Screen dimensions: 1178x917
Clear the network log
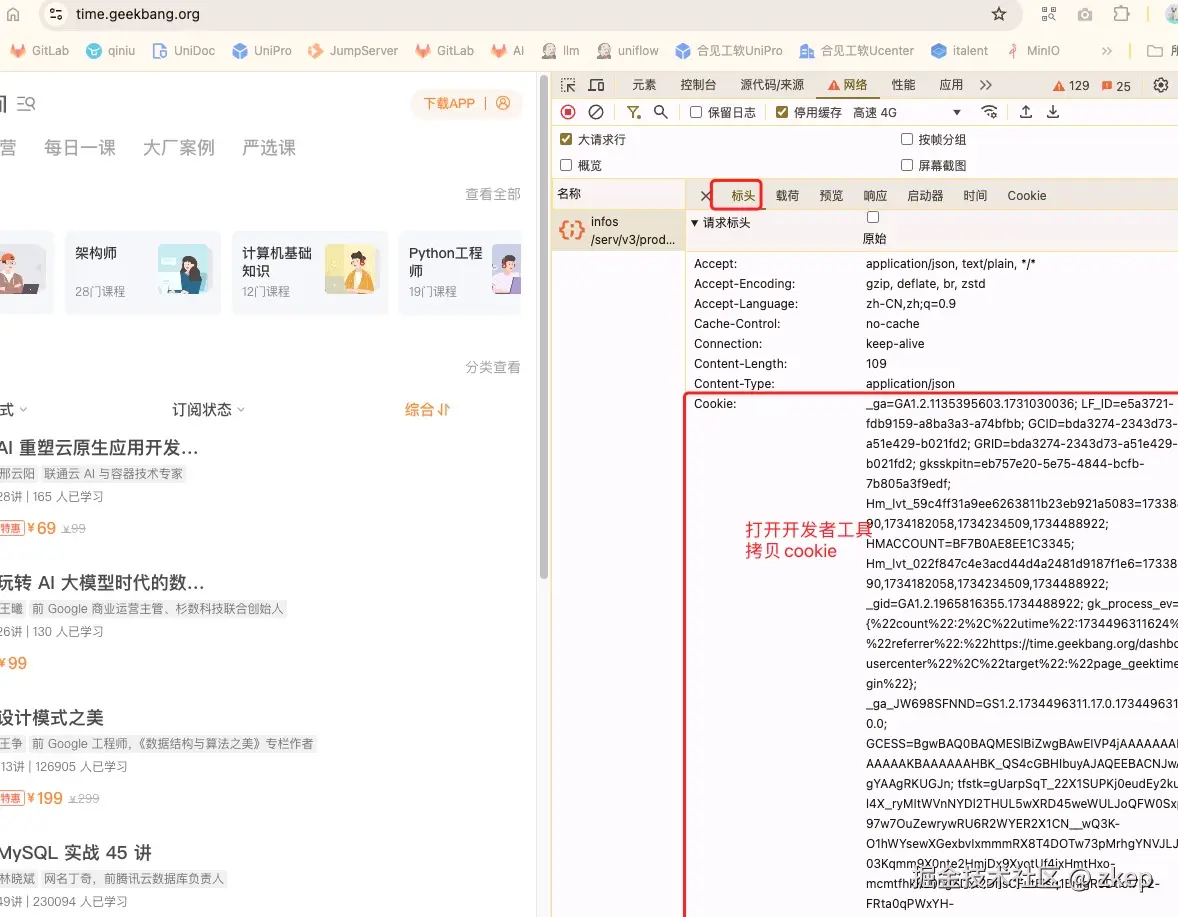(x=596, y=112)
